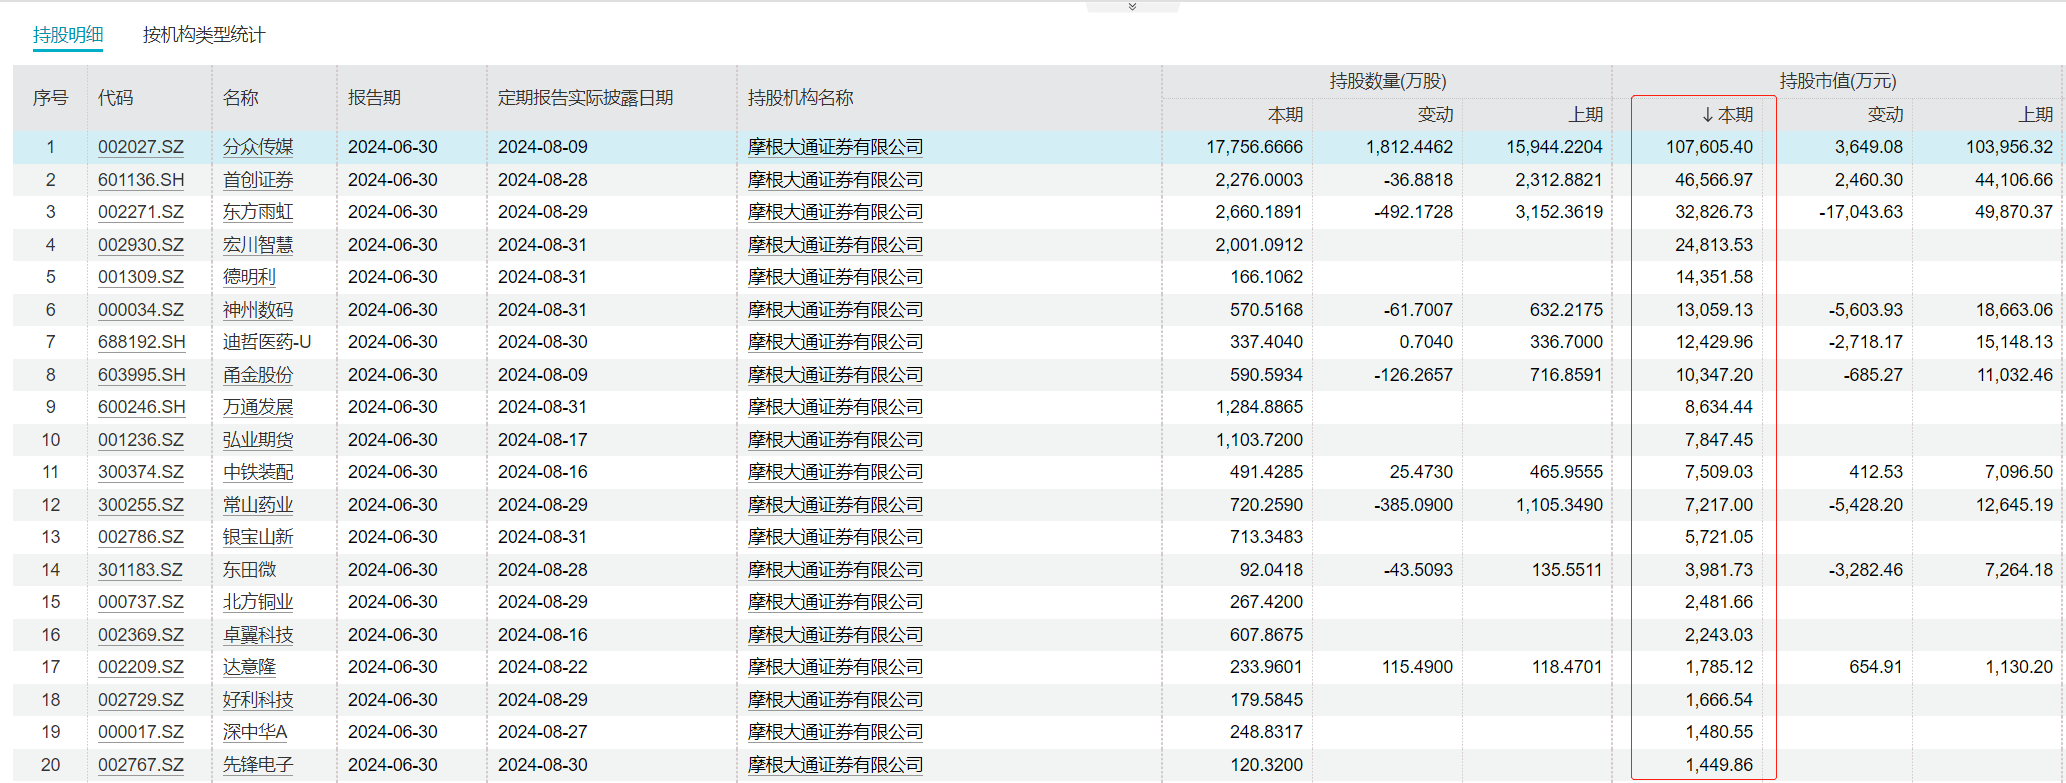Select value 107,605.40 in 分众传媒 row
The width and height of the screenshot is (2066, 783).
pos(1709,147)
